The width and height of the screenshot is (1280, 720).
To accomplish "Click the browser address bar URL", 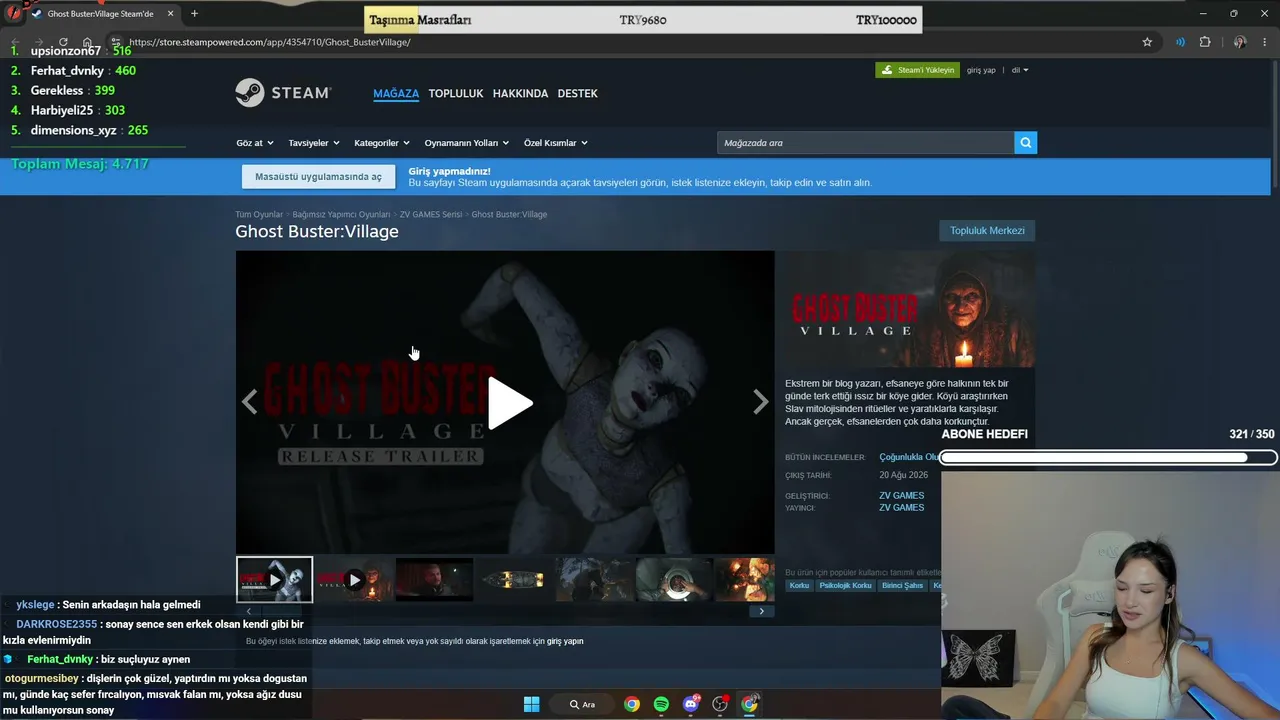I will pyautogui.click(x=270, y=42).
